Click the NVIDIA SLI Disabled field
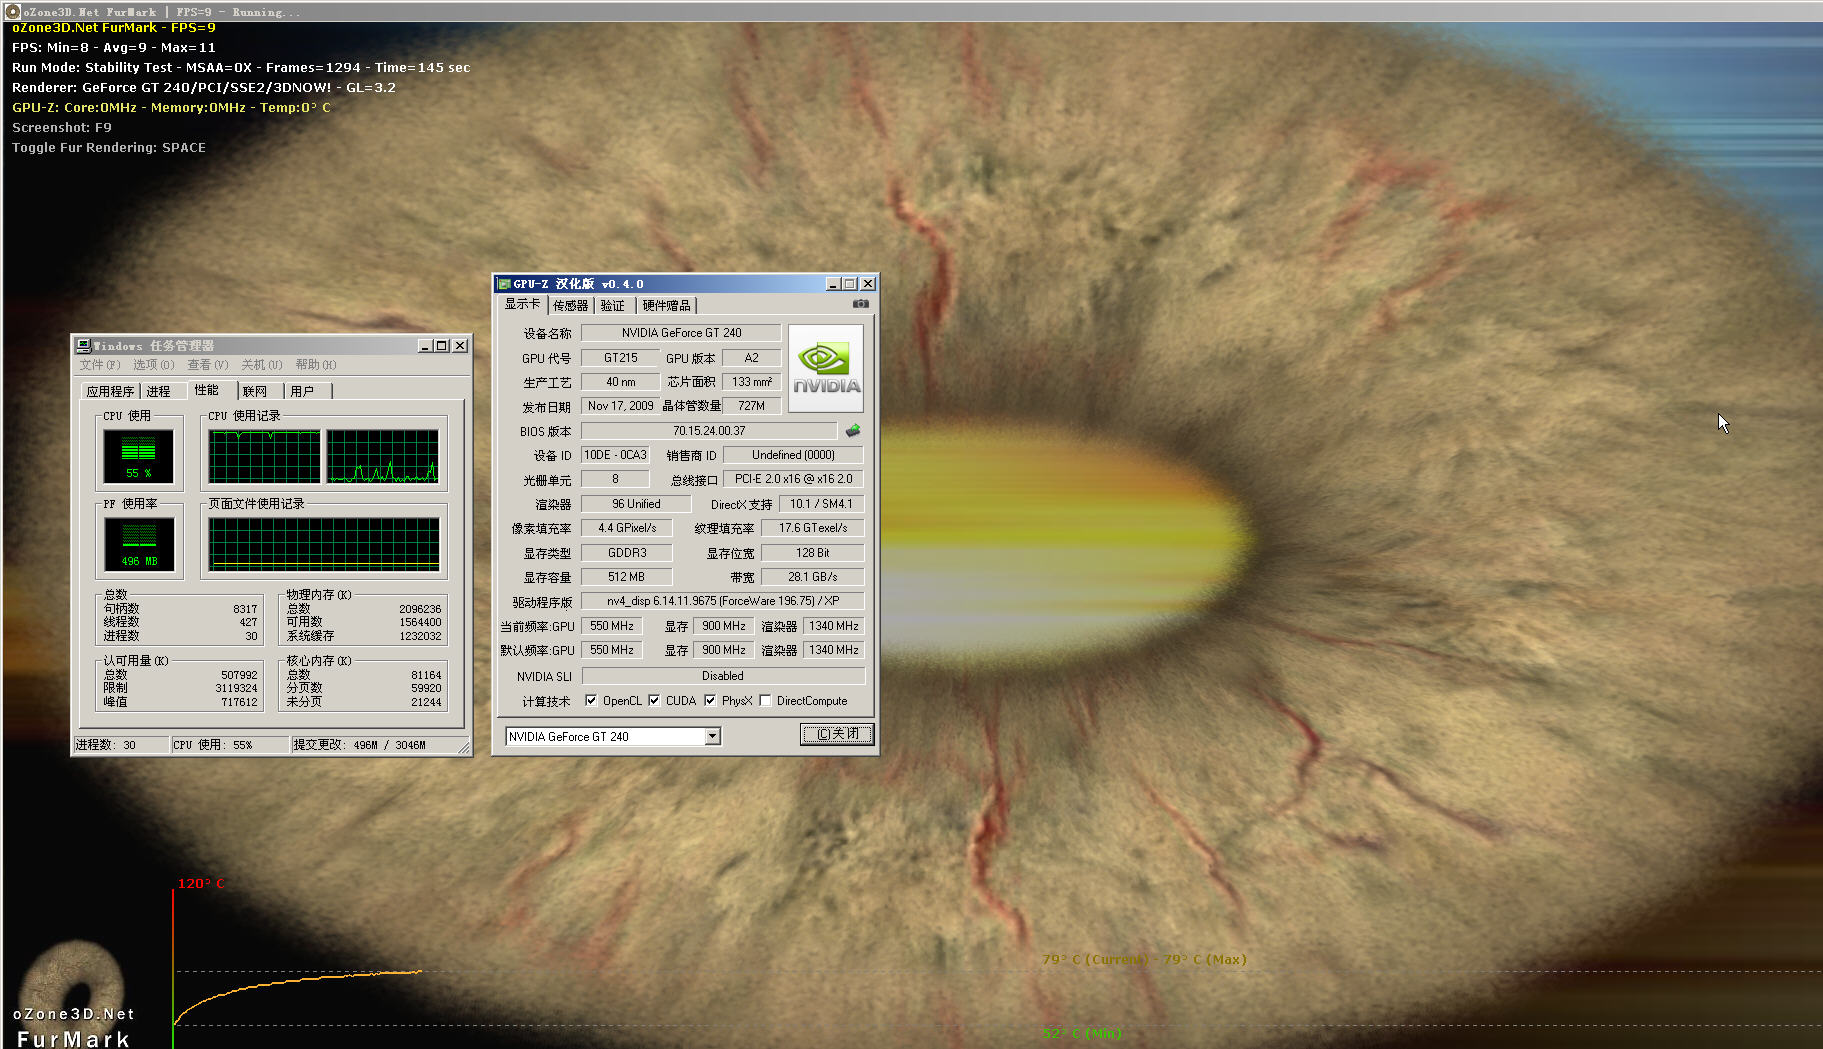Screen dimensions: 1823x1049 (723, 676)
